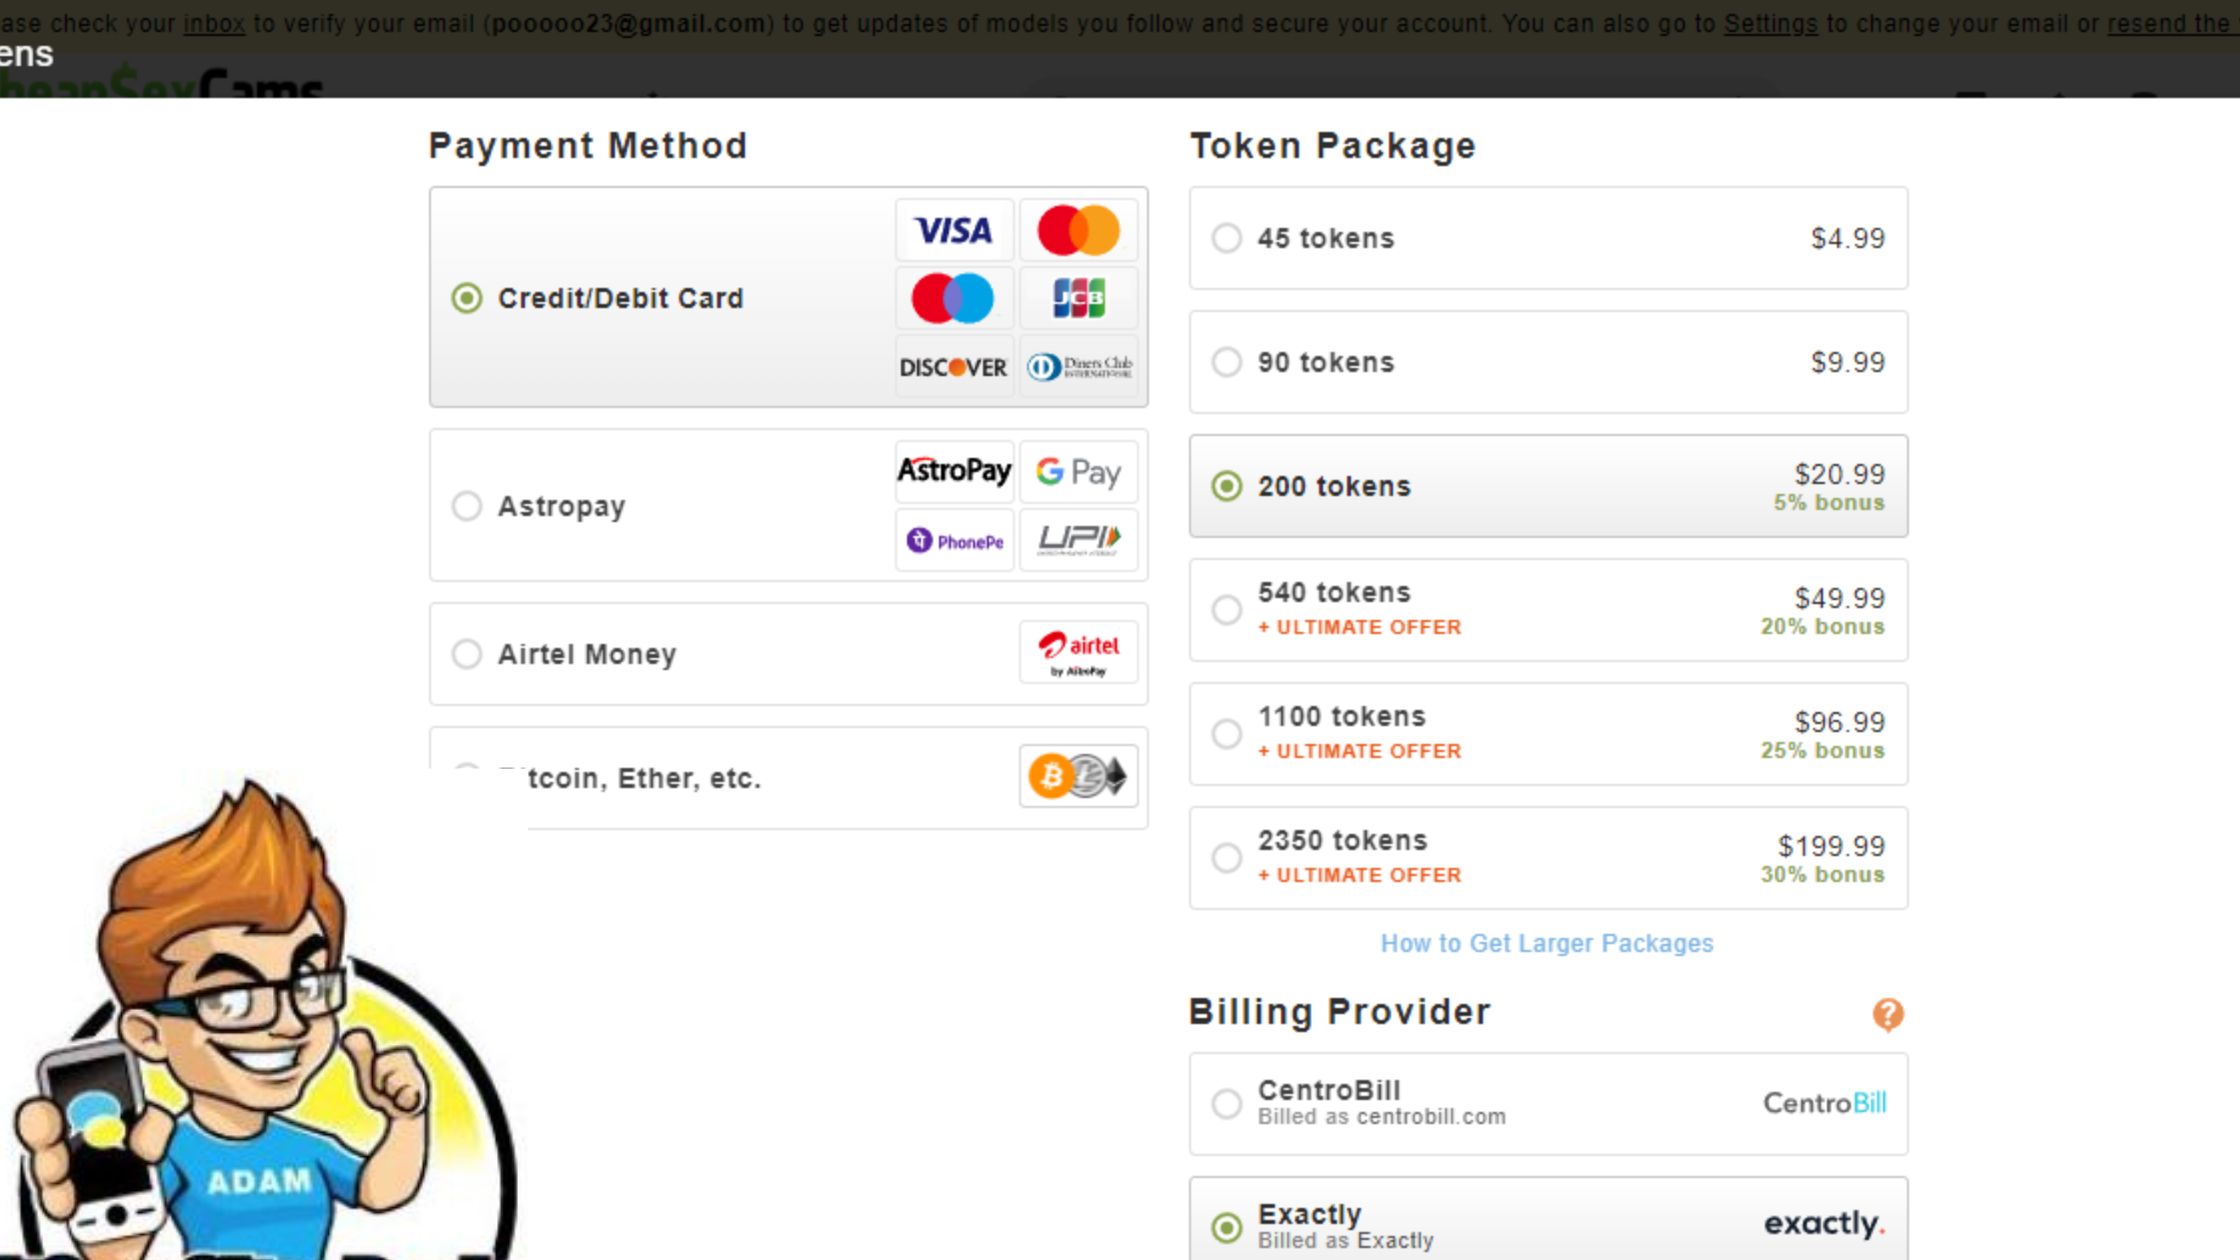2240x1260 pixels.
Task: Click the Mastercard logo
Action: 1078,231
